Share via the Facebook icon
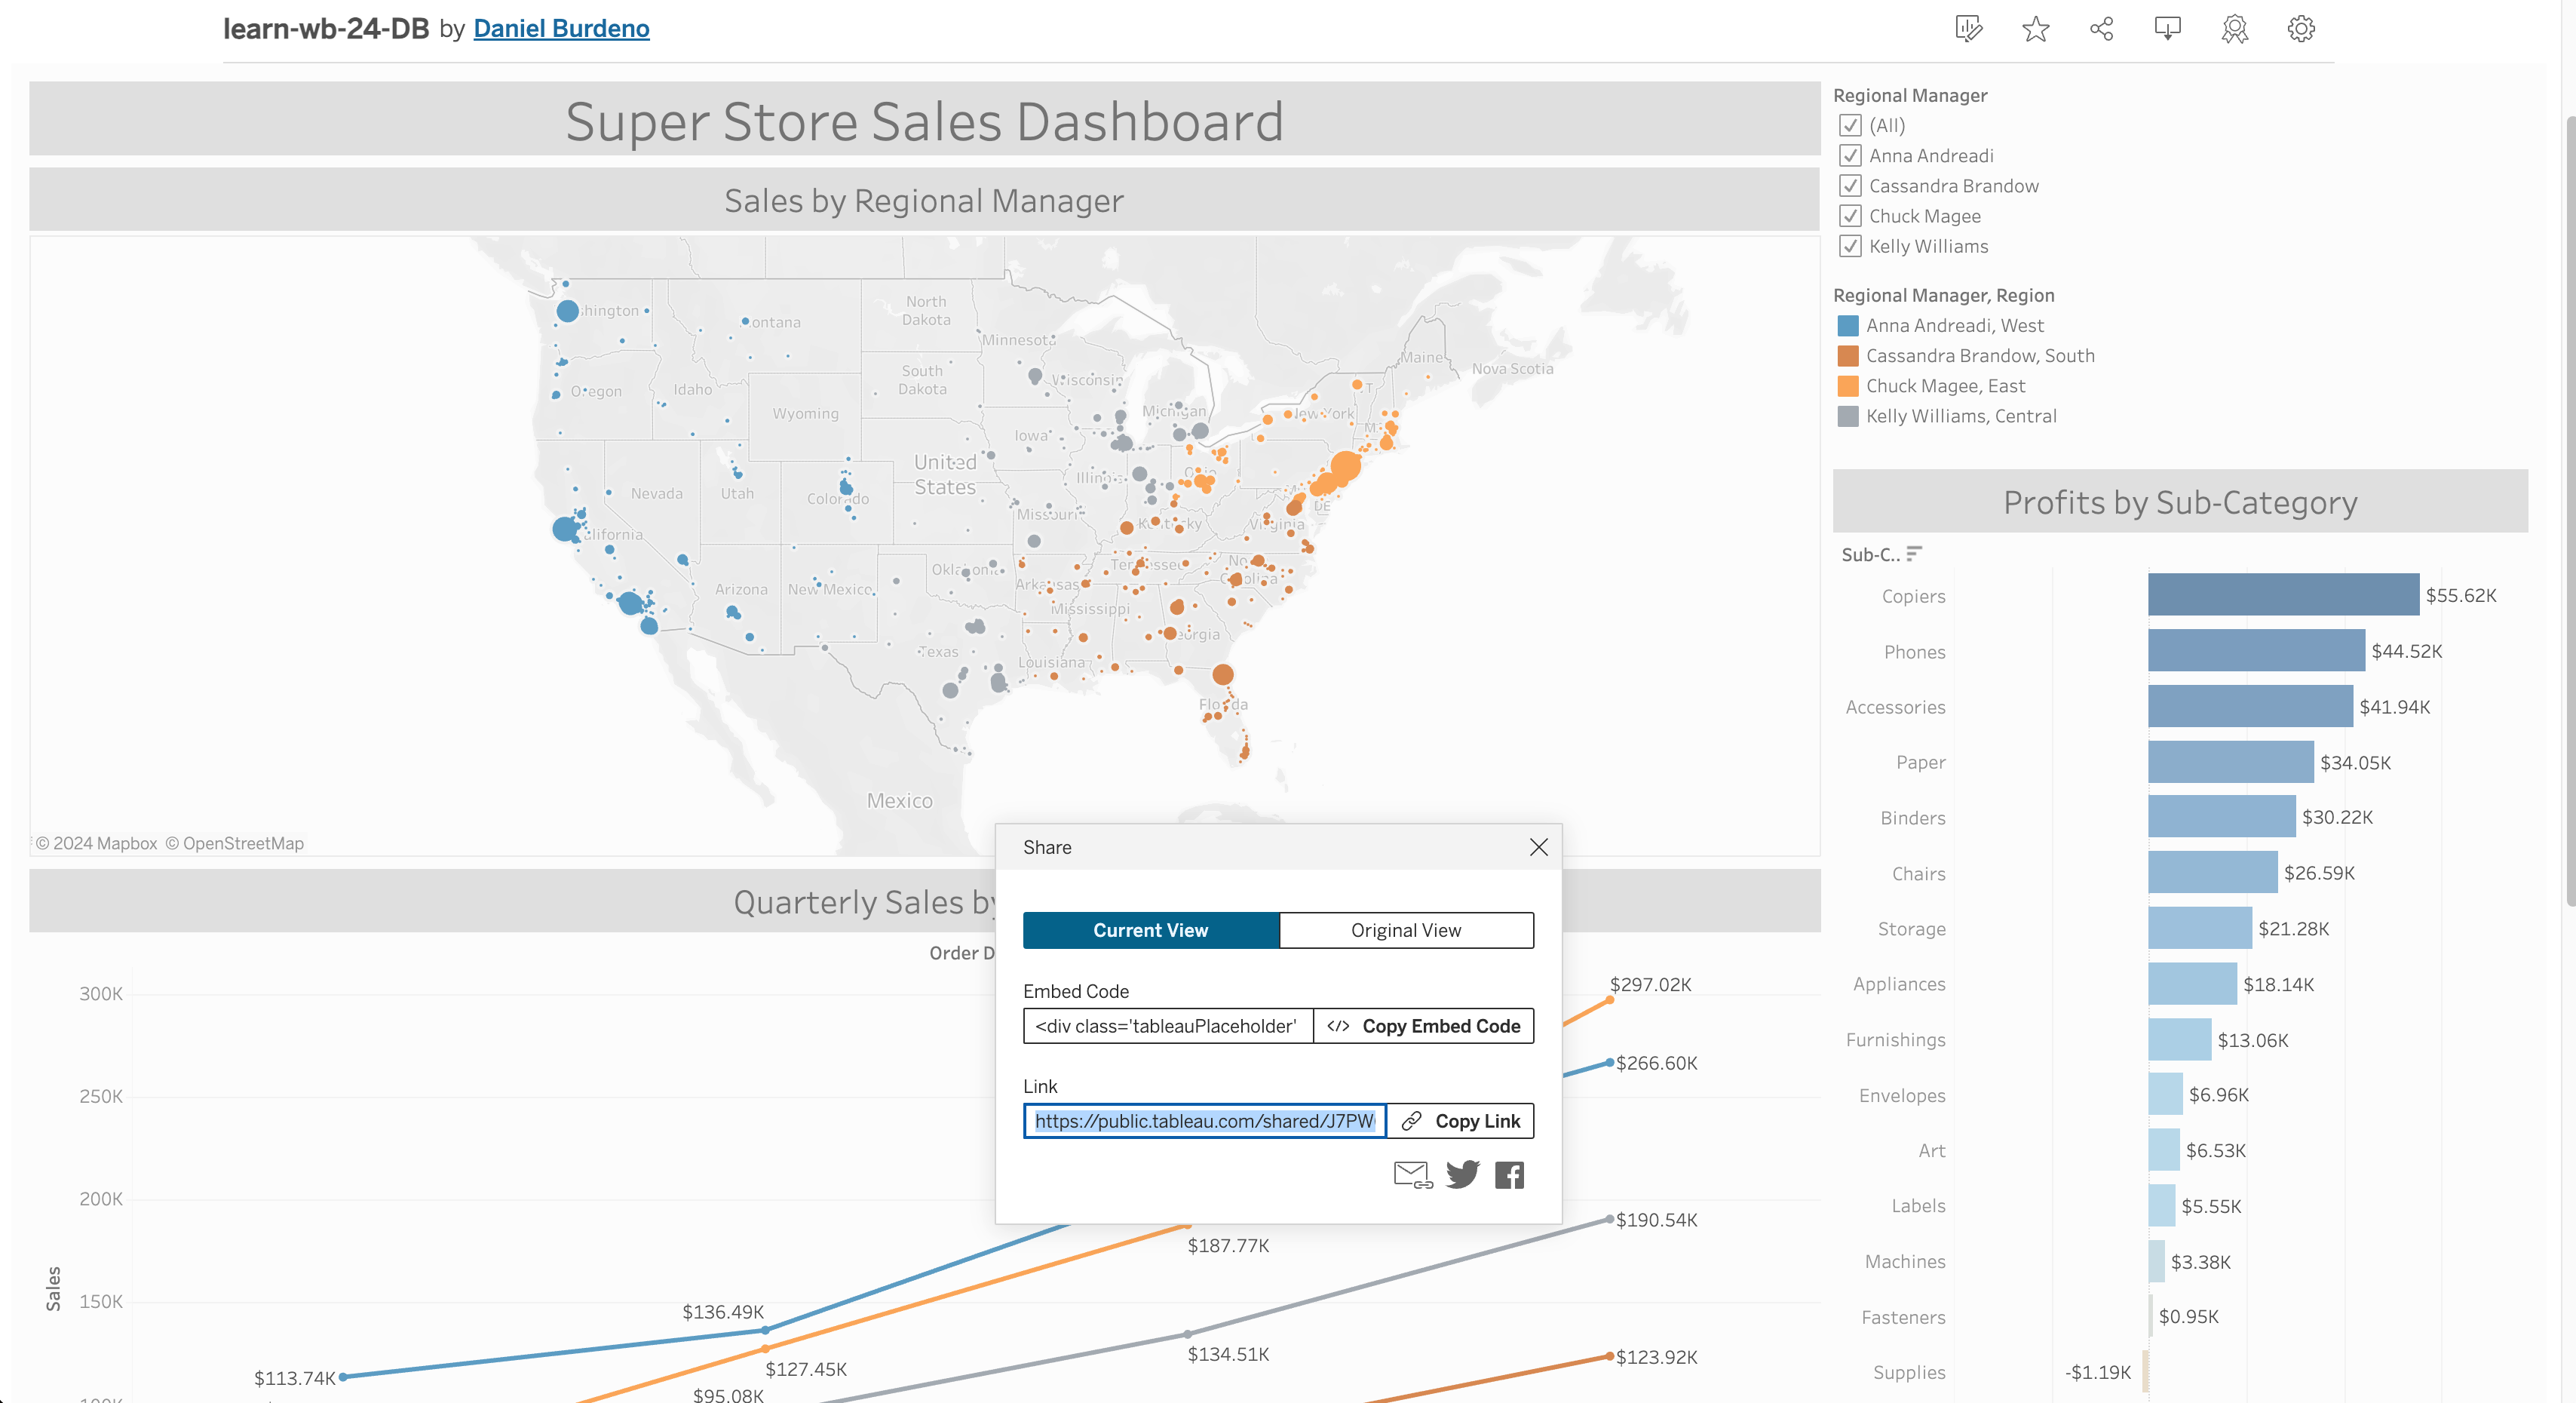Image resolution: width=2576 pixels, height=1403 pixels. pos(1509,1174)
